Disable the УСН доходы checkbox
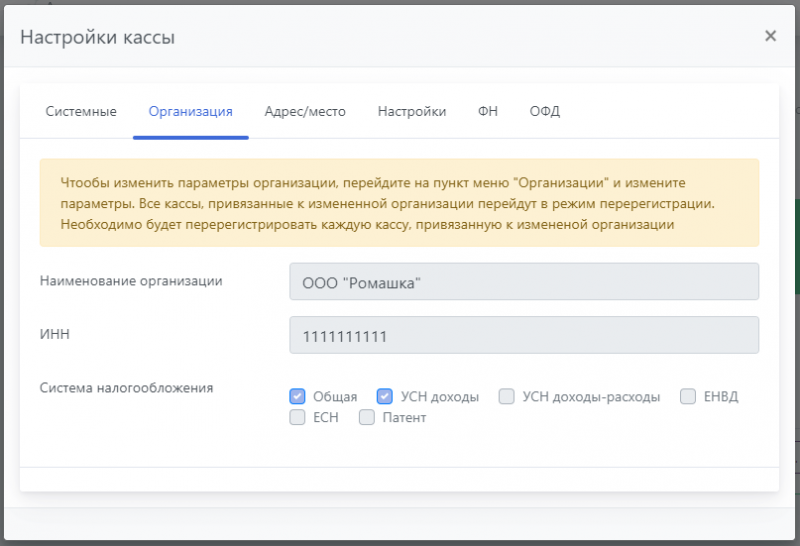Image resolution: width=800 pixels, height=546 pixels. pos(385,396)
